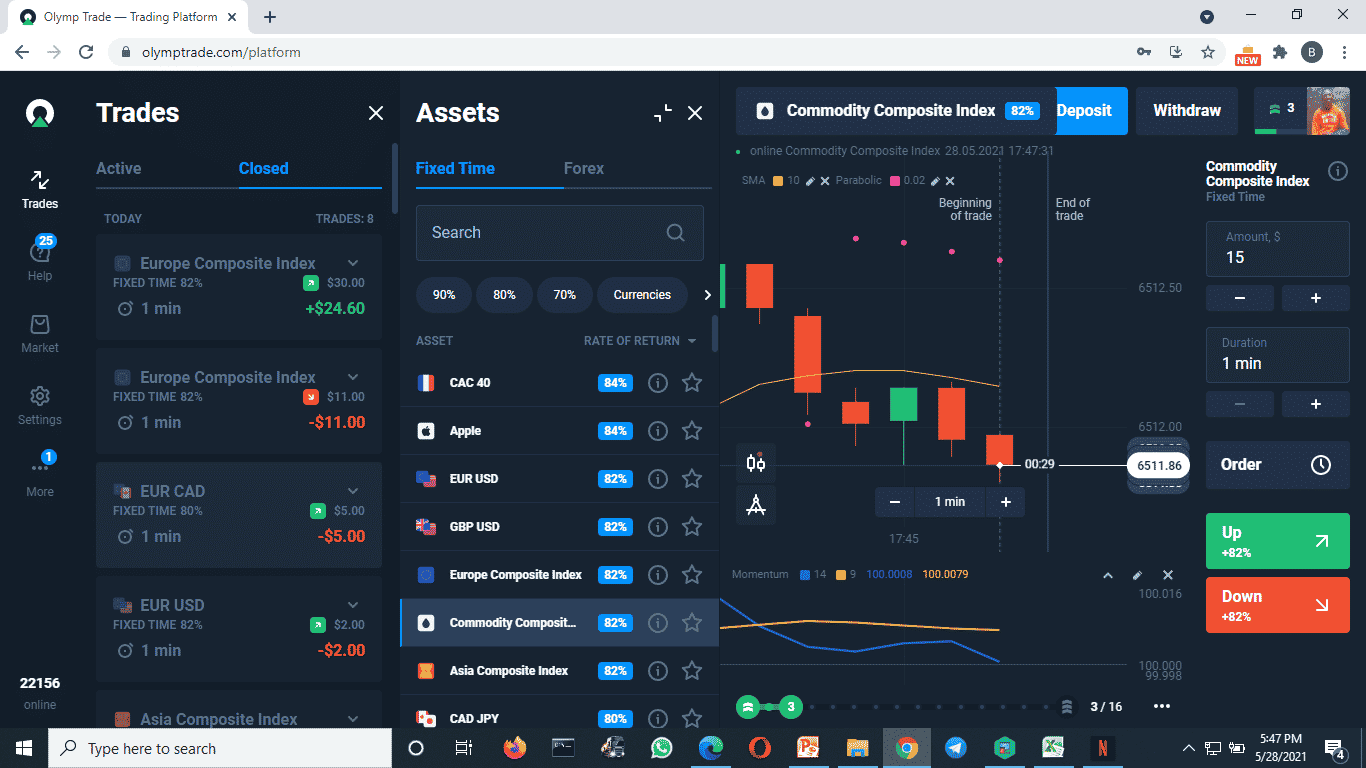Image resolution: width=1366 pixels, height=768 pixels.
Task: Expand the EUR USD closed trade
Action: pos(353,605)
